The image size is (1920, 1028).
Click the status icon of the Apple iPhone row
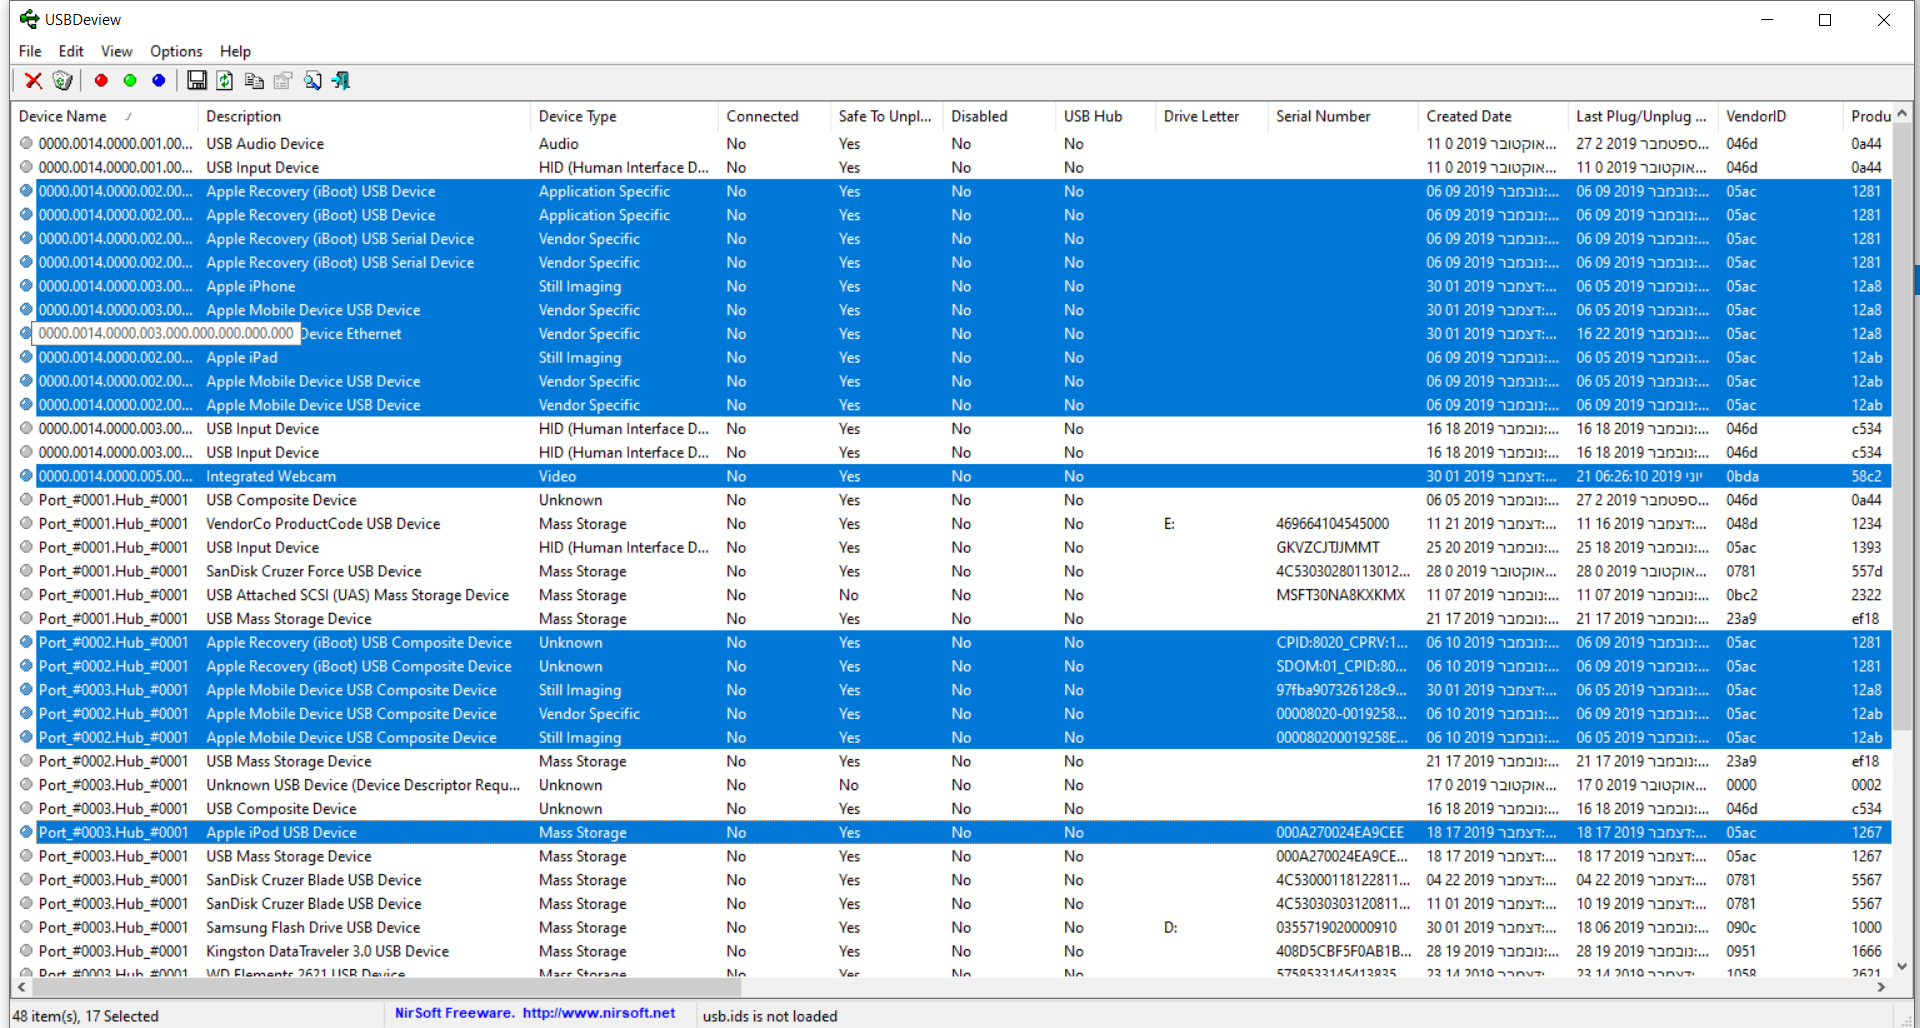26,286
